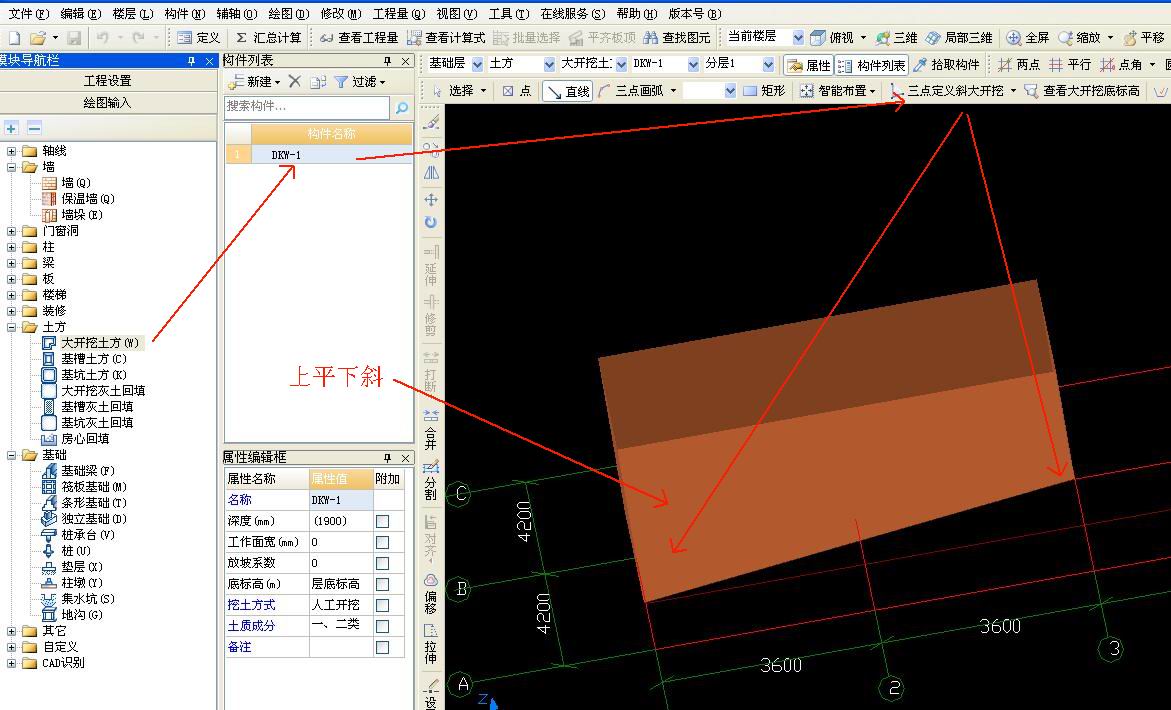Click 查看大开挖底标高 tool
This screenshot has width=1171, height=710.
click(1083, 91)
